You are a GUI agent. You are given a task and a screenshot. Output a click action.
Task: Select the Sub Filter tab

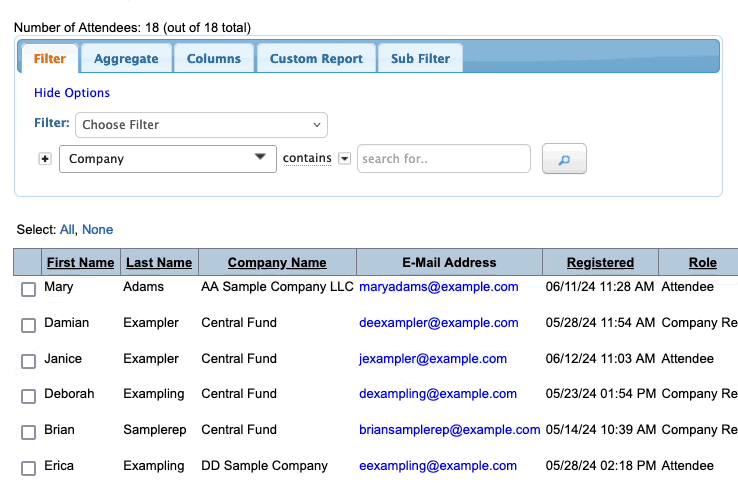[420, 58]
